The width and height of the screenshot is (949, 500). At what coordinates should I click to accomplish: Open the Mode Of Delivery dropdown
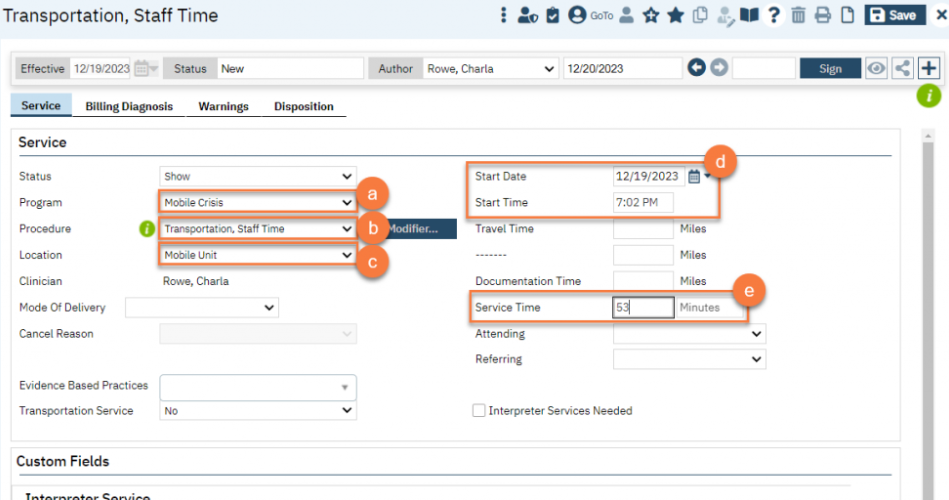pyautogui.click(x=202, y=308)
